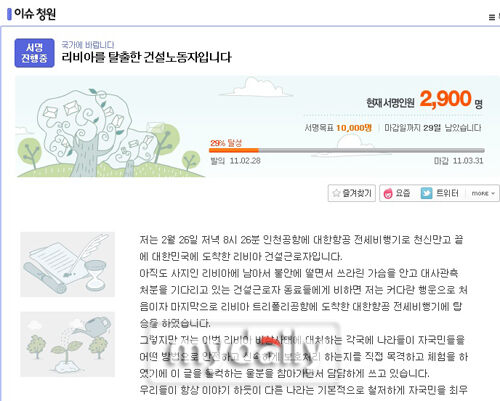The width and height of the screenshot is (500, 401).
Task: Click the 2,900 current signer count
Action: [445, 99]
